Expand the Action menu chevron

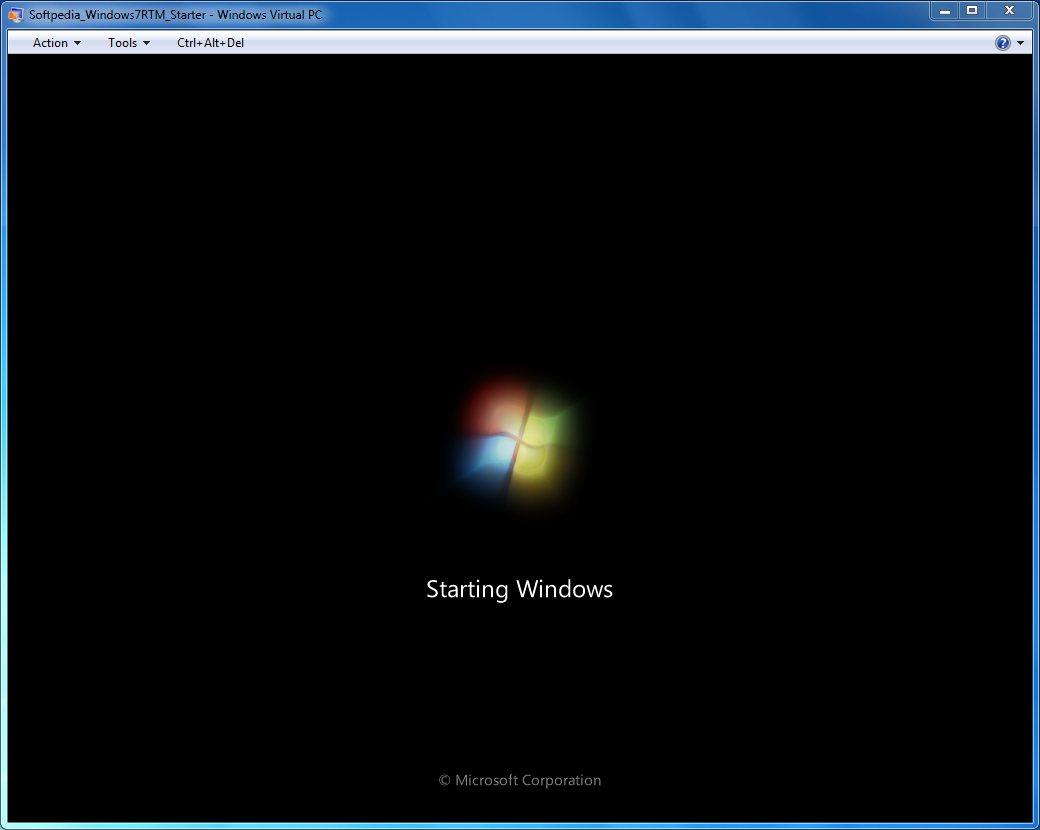pyautogui.click(x=75, y=43)
